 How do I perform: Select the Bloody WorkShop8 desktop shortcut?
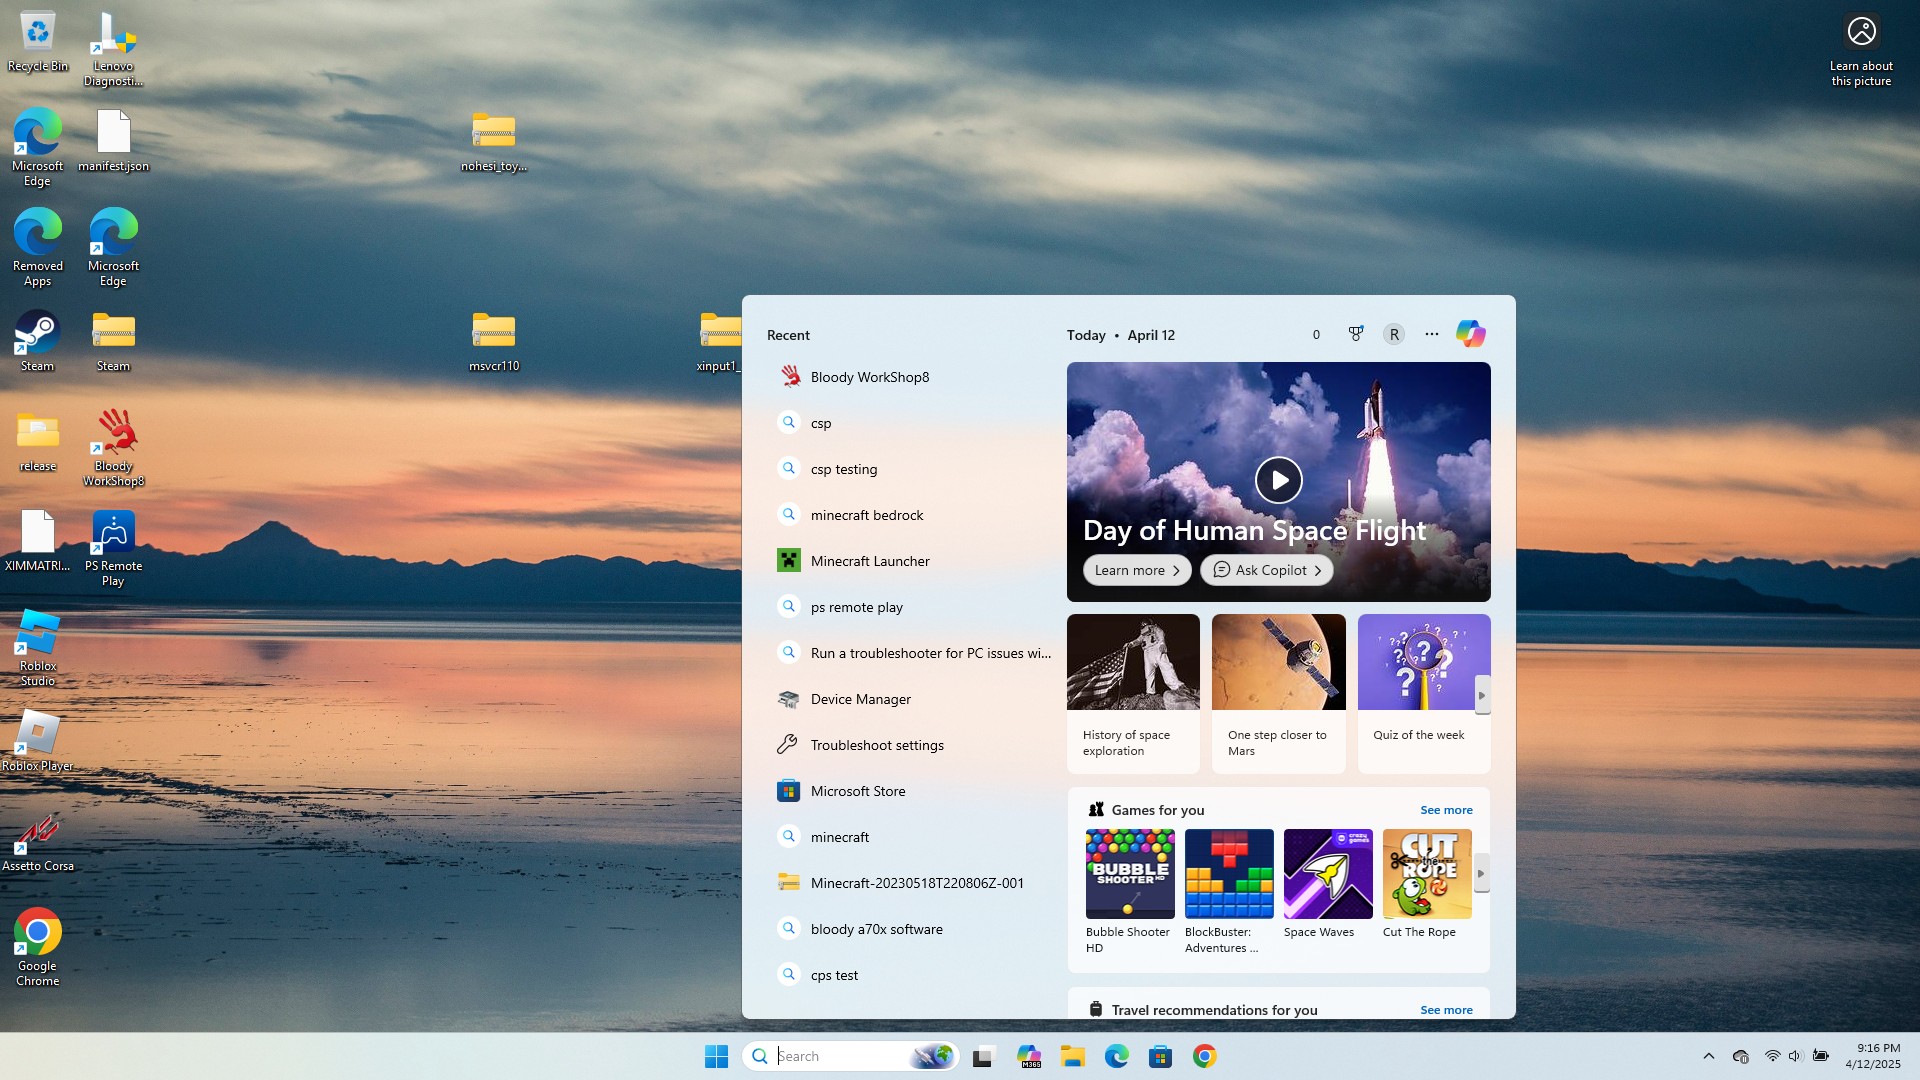pos(113,447)
